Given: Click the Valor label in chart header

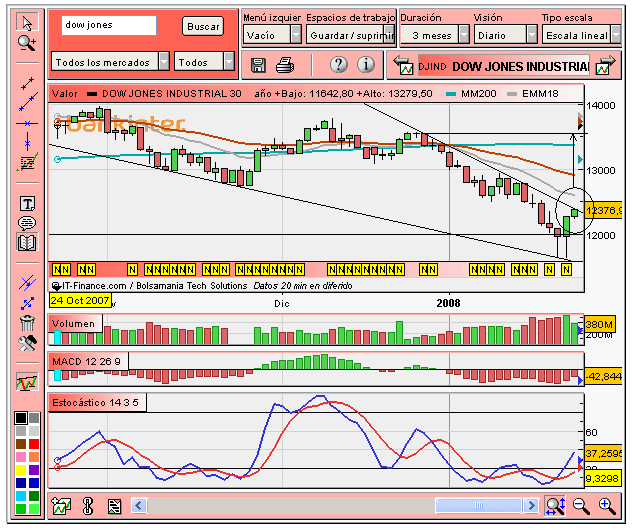Looking at the screenshot, I should pyautogui.click(x=64, y=94).
